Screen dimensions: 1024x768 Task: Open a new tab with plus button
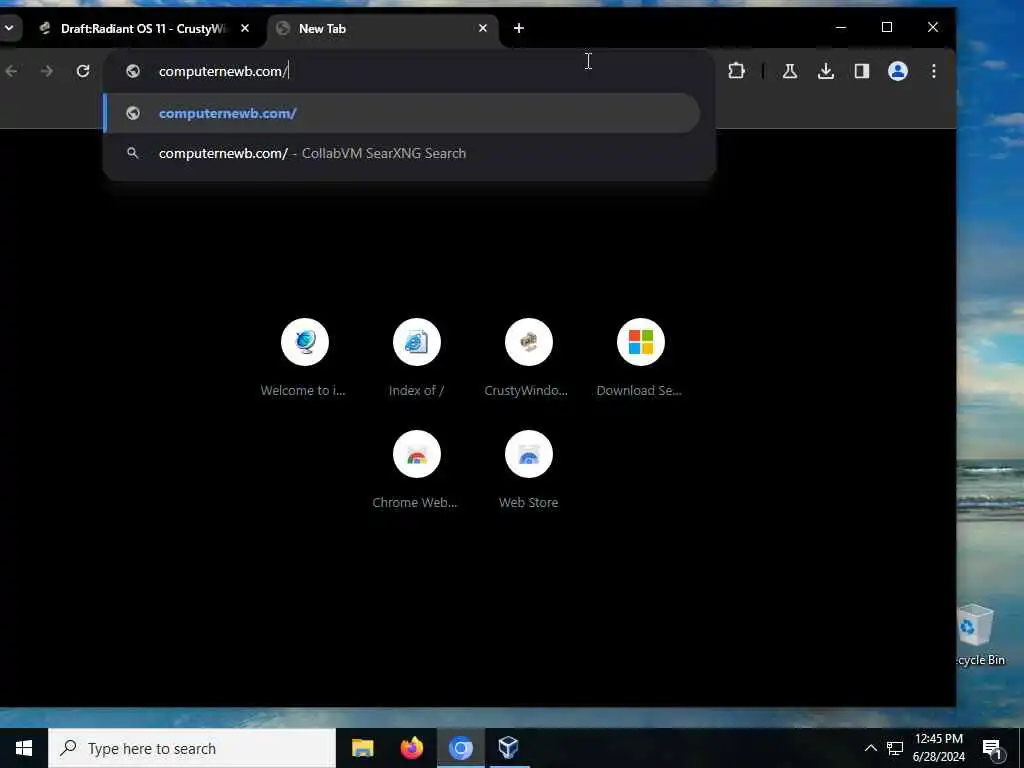click(x=519, y=28)
